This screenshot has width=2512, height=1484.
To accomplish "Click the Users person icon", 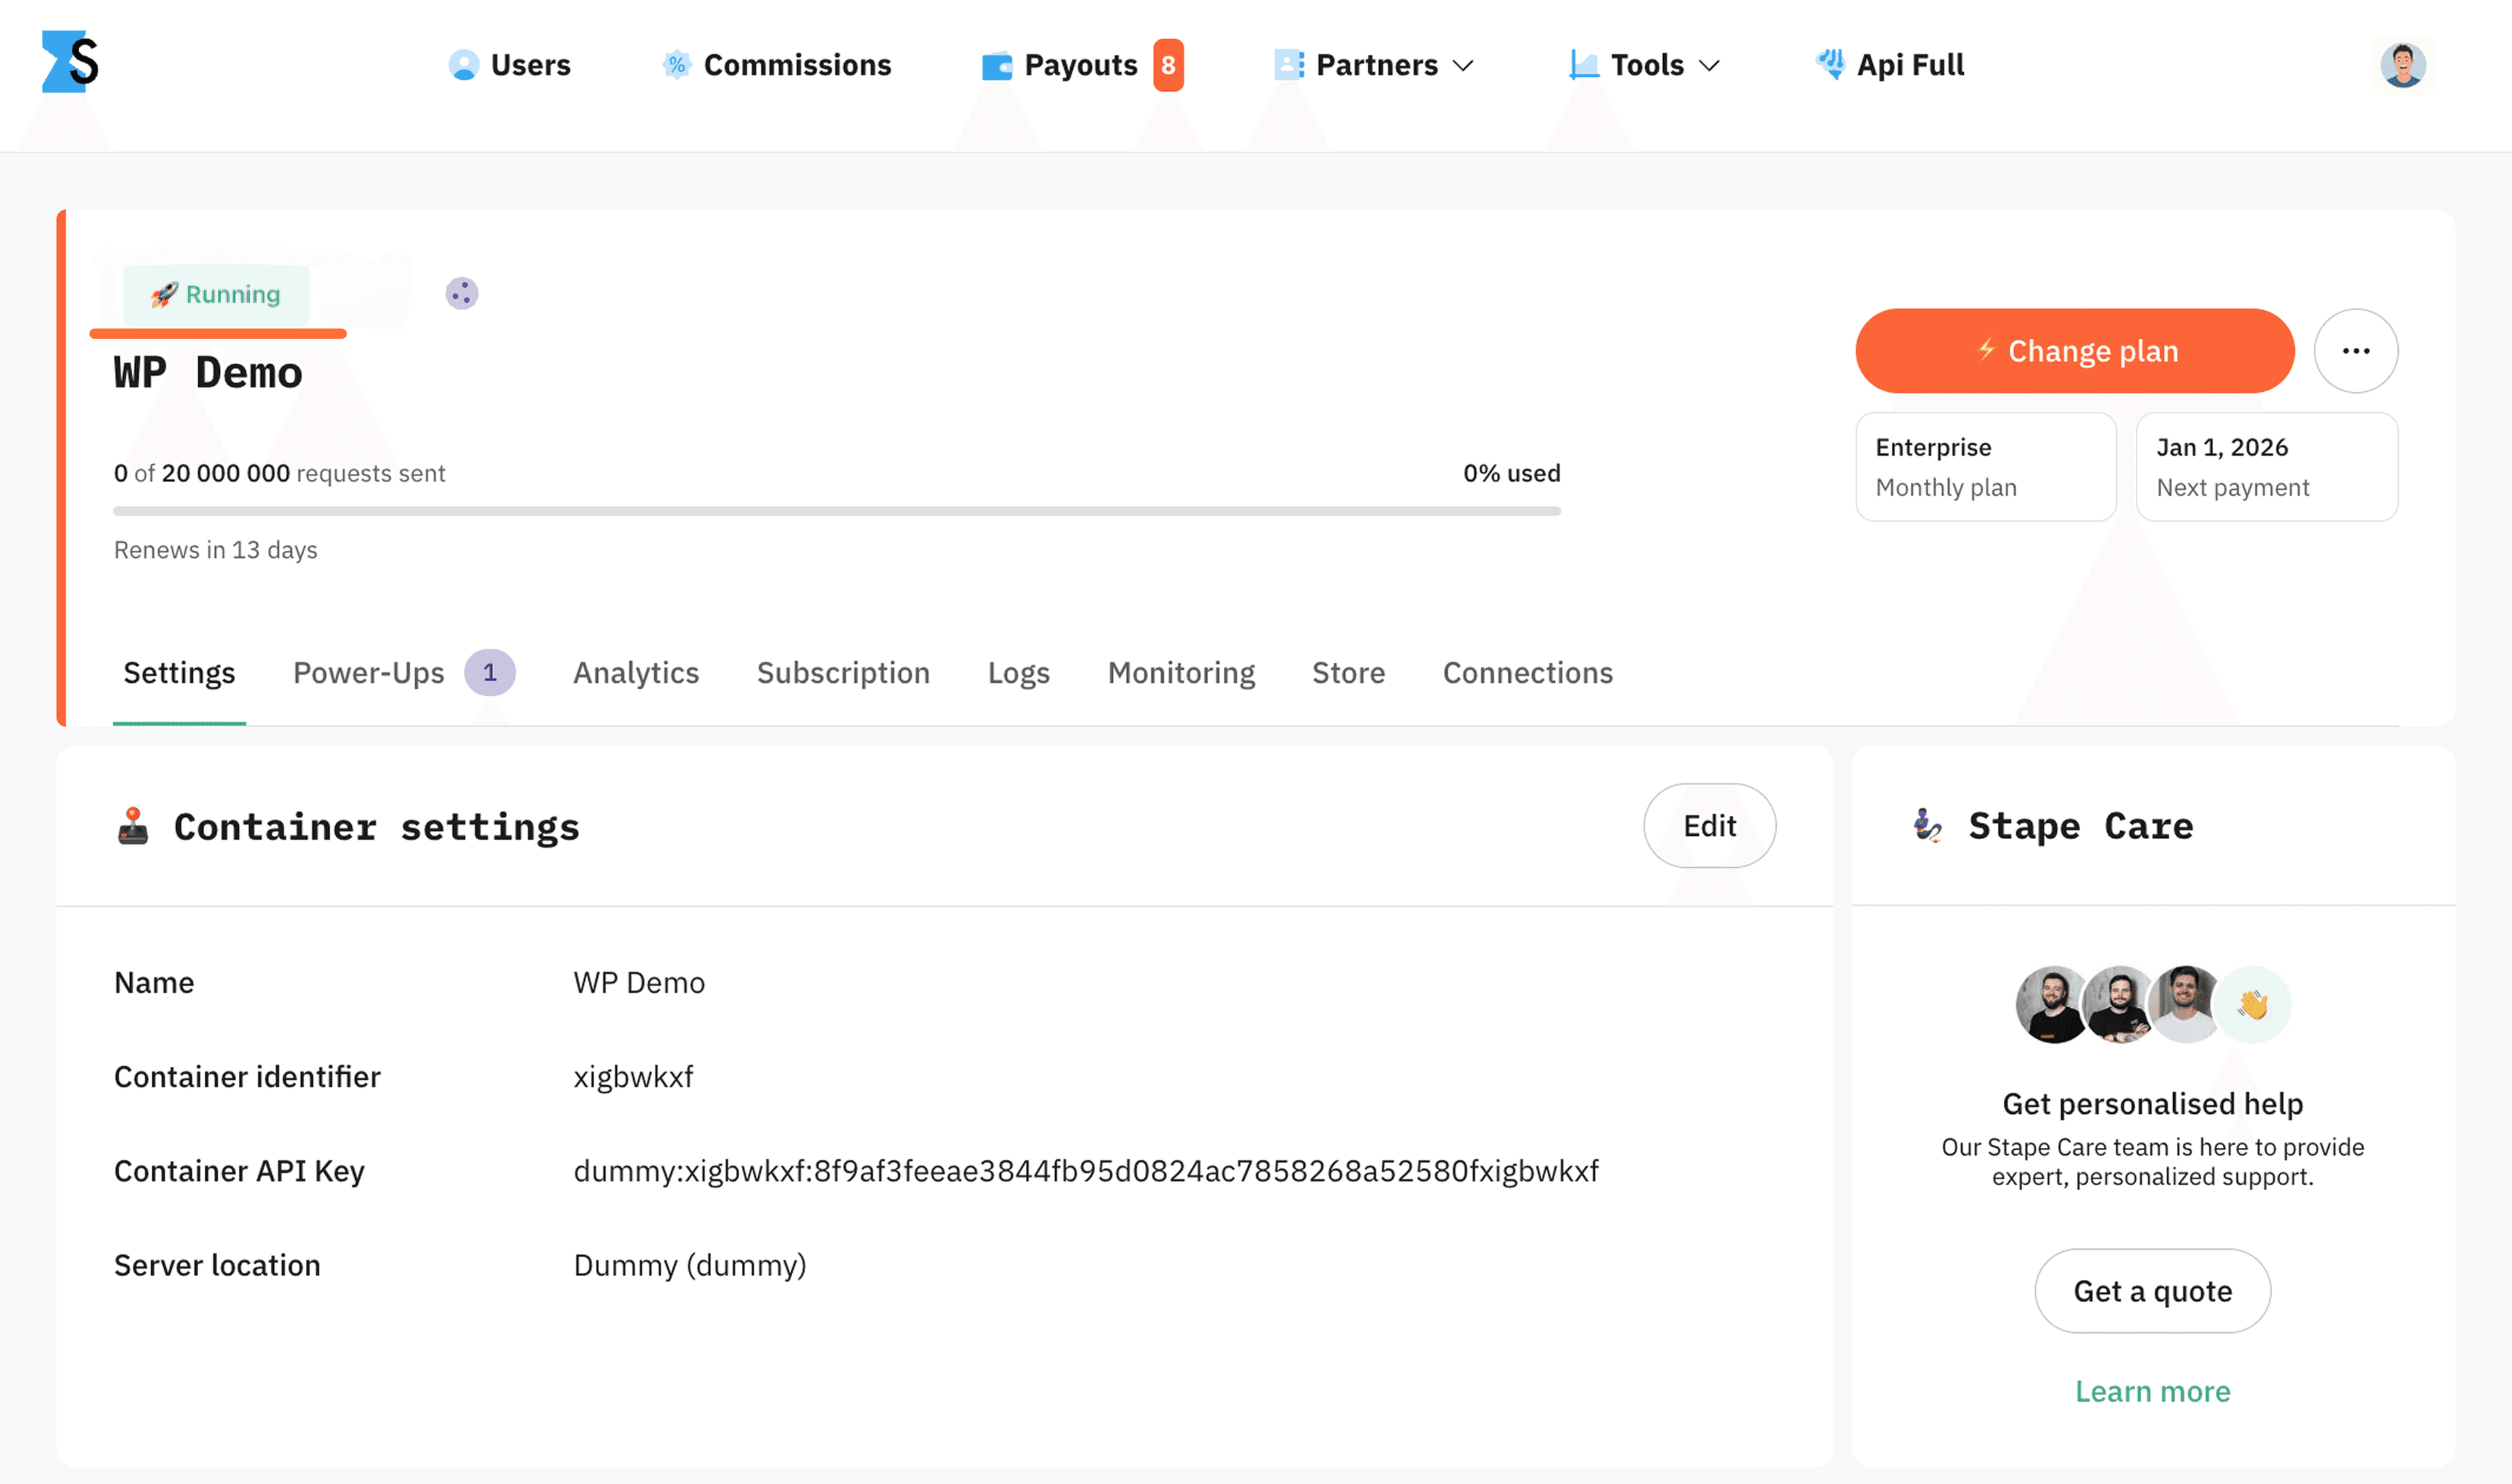I will [x=463, y=65].
